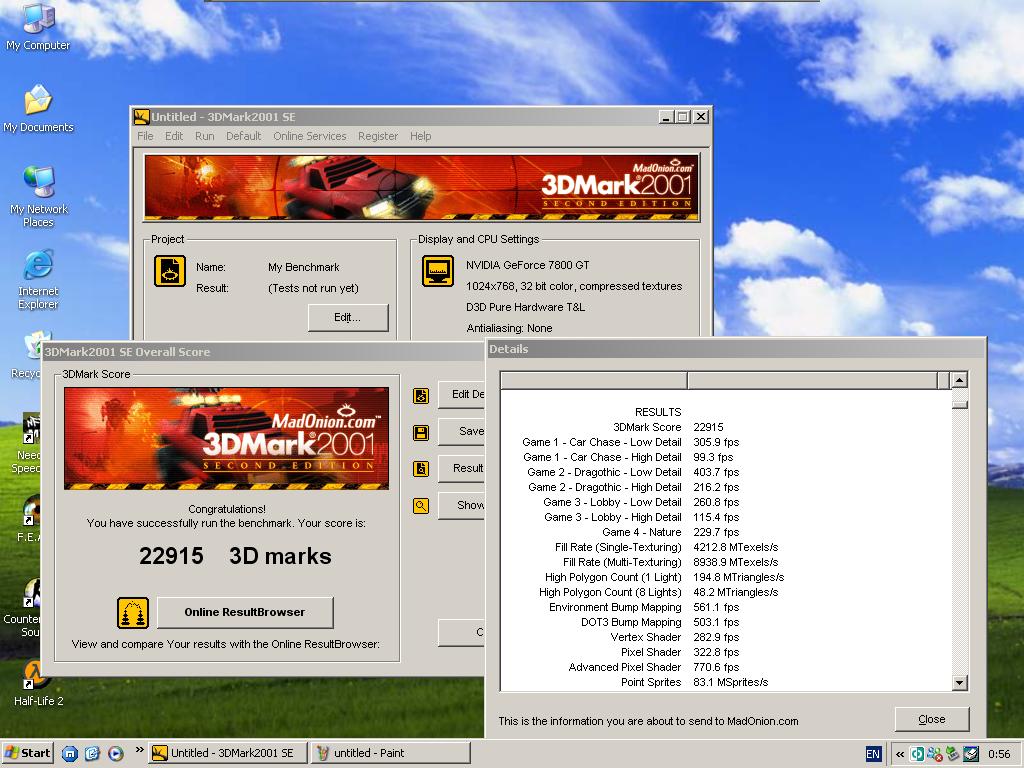1024x768 pixels.
Task: Open Default menu in 3DMark2001
Action: [244, 136]
